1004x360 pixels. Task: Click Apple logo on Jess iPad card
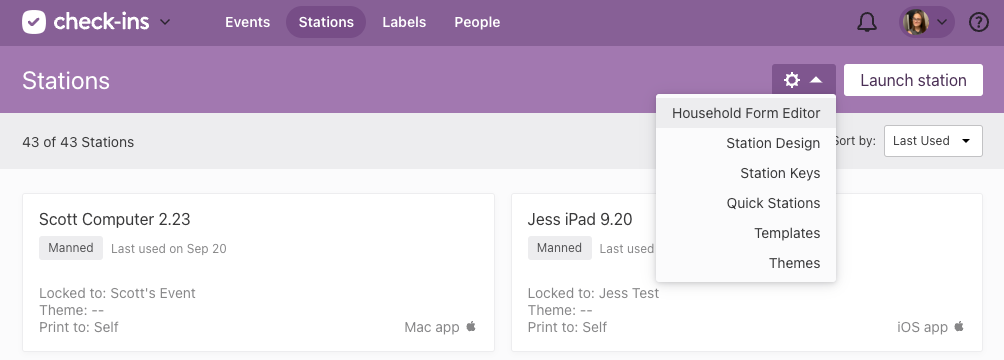[959, 327]
